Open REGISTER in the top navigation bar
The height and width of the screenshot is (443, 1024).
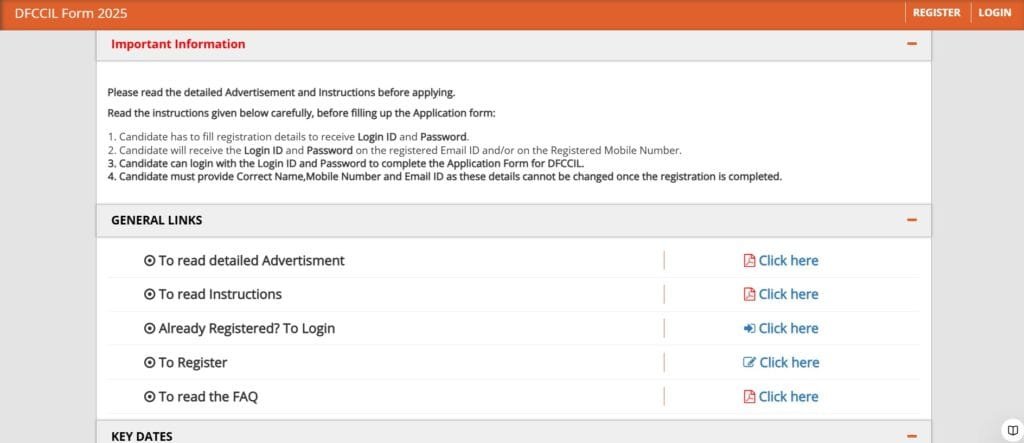click(x=936, y=13)
